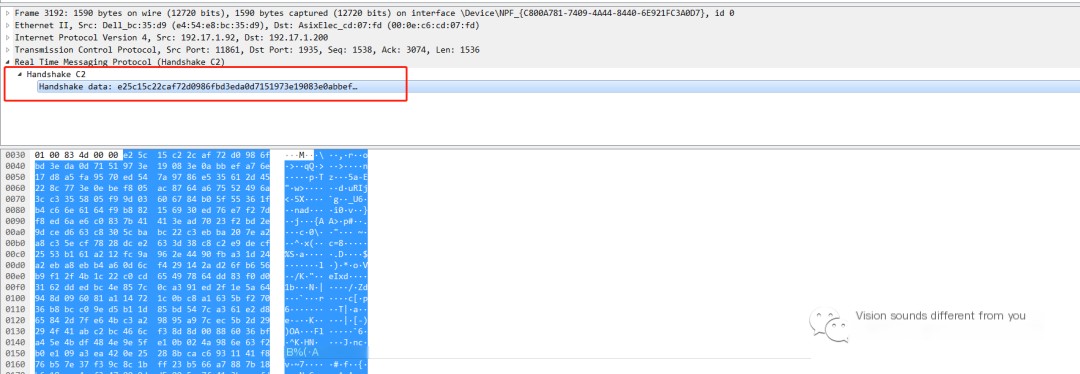Click hex offset 0030 row
The image size is (1080, 374).
(x=14, y=155)
